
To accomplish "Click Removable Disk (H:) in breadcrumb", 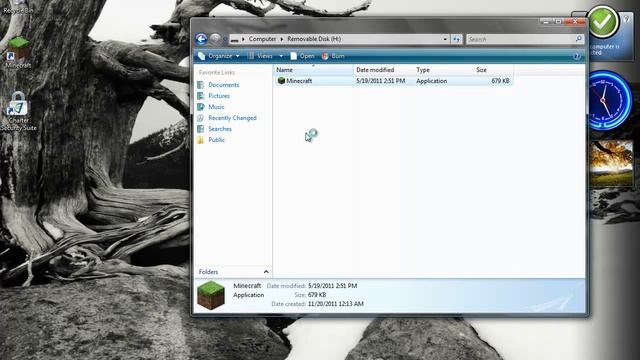I will pyautogui.click(x=314, y=39).
